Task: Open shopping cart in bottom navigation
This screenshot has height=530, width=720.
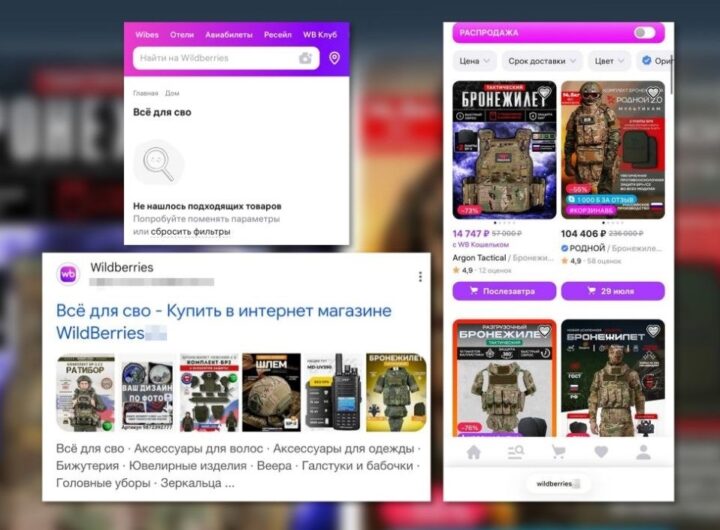Action: point(558,452)
